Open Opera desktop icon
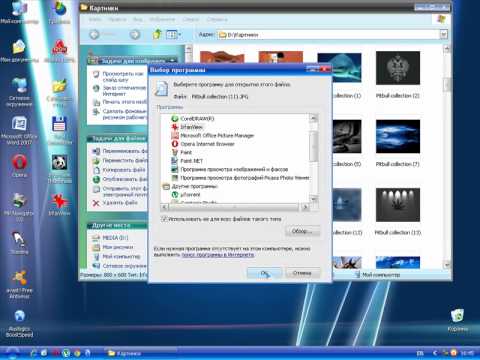The height and width of the screenshot is (360, 480). click(x=19, y=166)
